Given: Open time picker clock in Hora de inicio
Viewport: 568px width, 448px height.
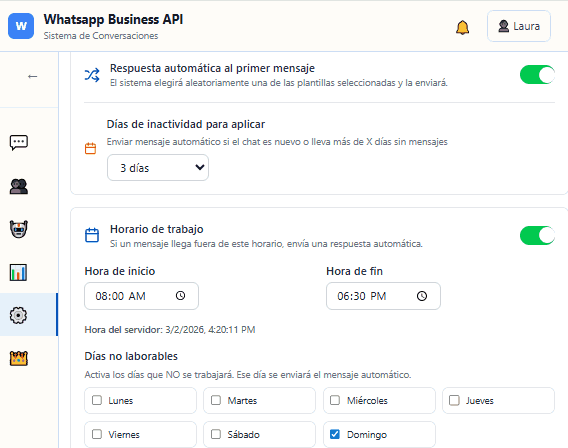Looking at the screenshot, I should [x=180, y=296].
